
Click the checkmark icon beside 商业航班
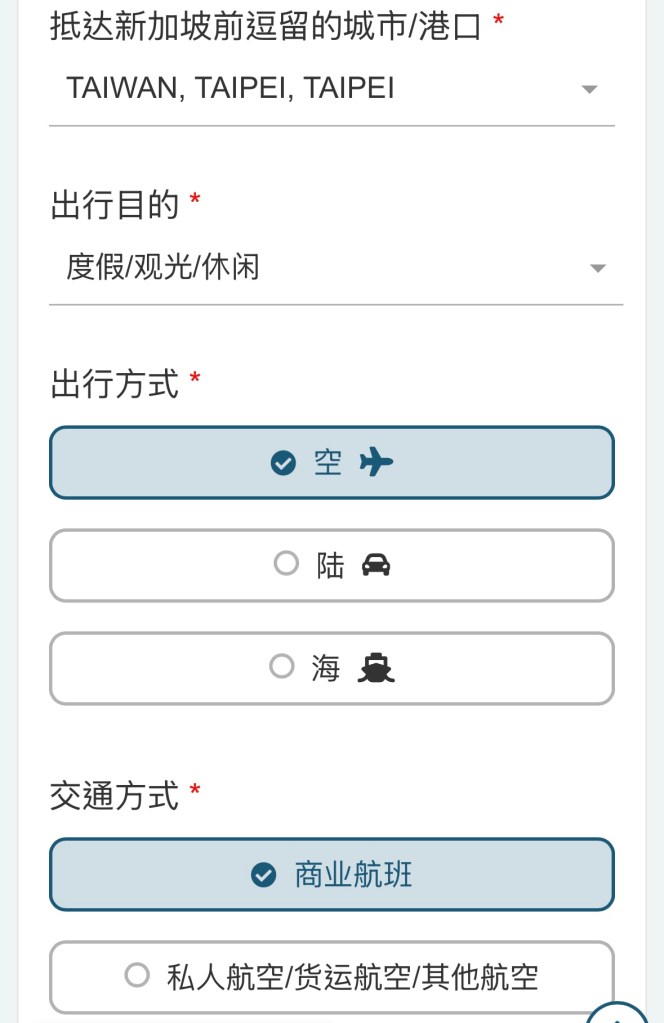263,875
